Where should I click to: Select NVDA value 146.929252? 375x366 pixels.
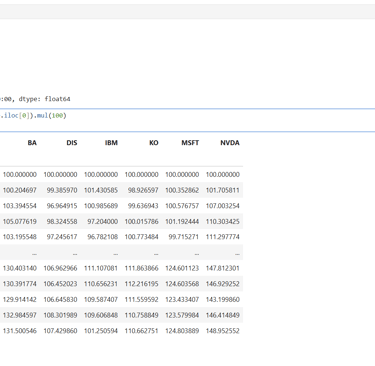click(223, 284)
